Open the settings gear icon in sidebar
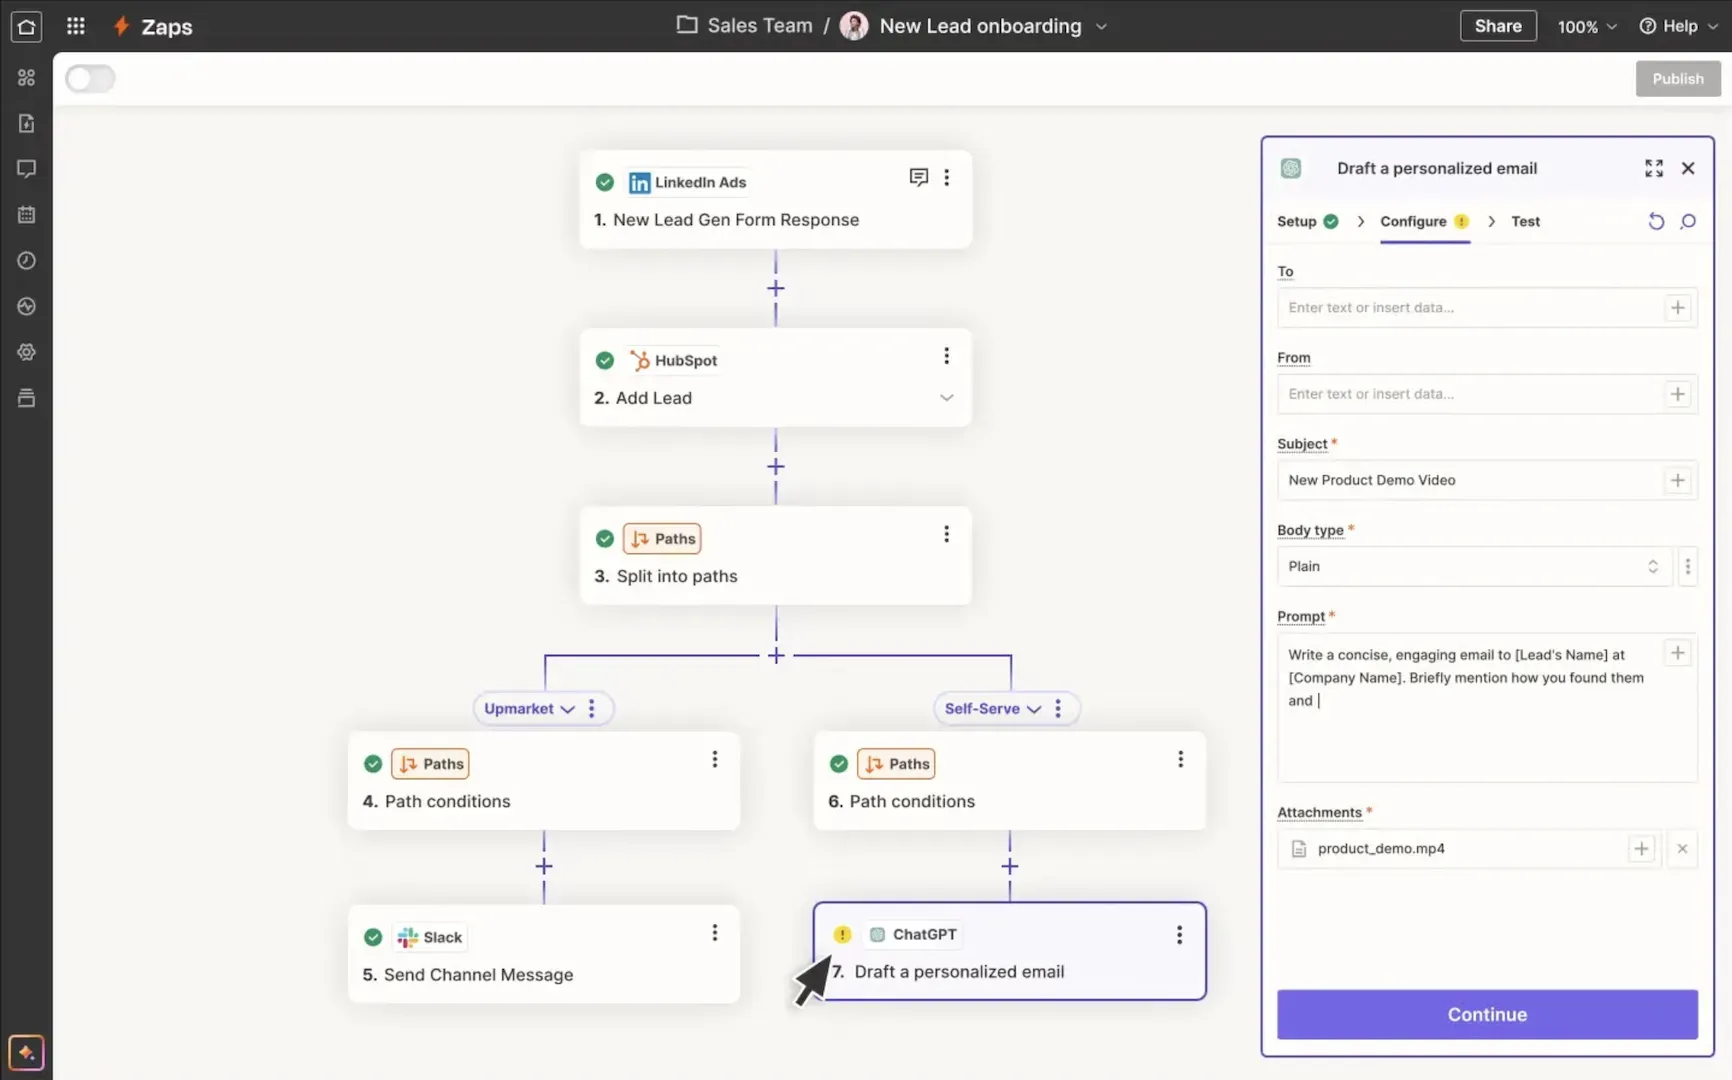Viewport: 1732px width, 1080px height. [26, 352]
